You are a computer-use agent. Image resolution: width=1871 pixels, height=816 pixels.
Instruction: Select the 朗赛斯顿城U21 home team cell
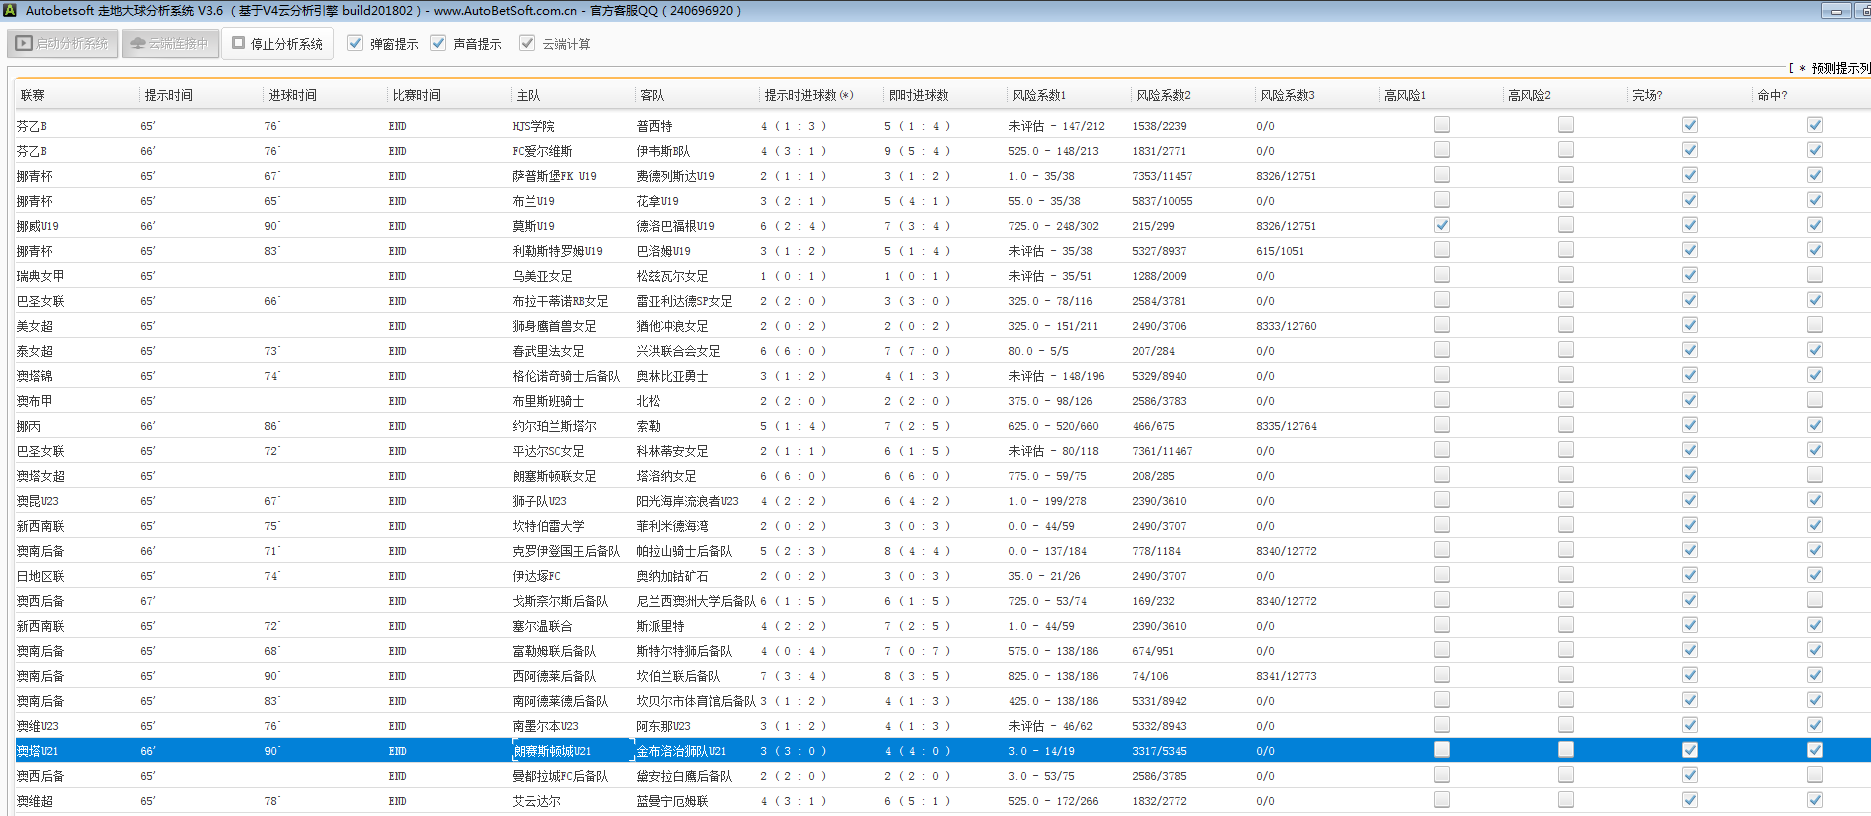(x=552, y=751)
